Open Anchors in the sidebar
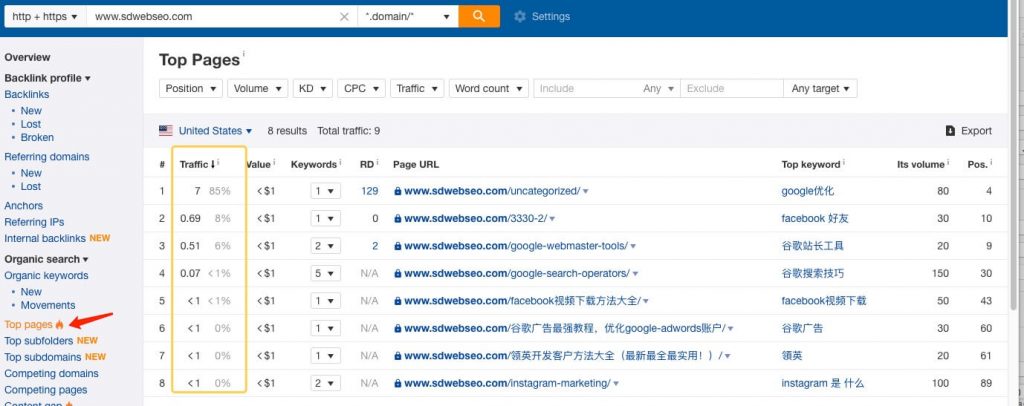Viewport: 1024px width, 406px height. click(x=24, y=206)
